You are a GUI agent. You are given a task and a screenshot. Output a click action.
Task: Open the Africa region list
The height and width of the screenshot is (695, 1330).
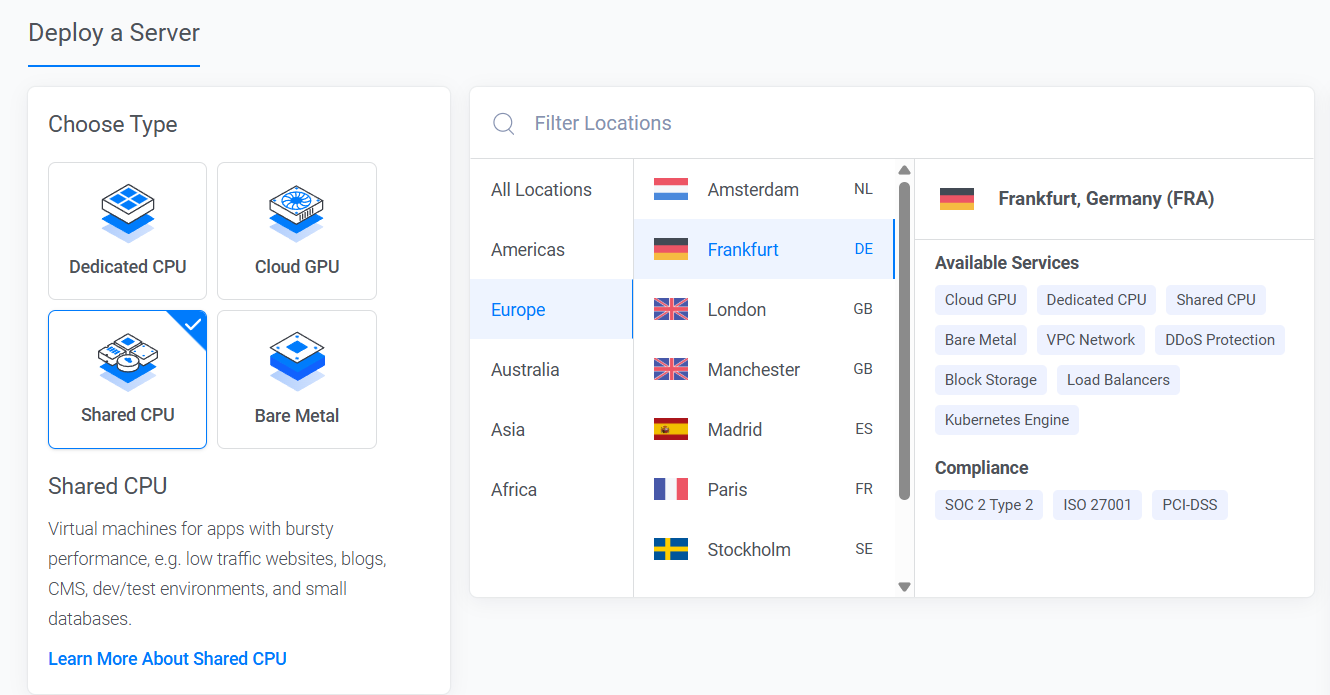coord(551,489)
